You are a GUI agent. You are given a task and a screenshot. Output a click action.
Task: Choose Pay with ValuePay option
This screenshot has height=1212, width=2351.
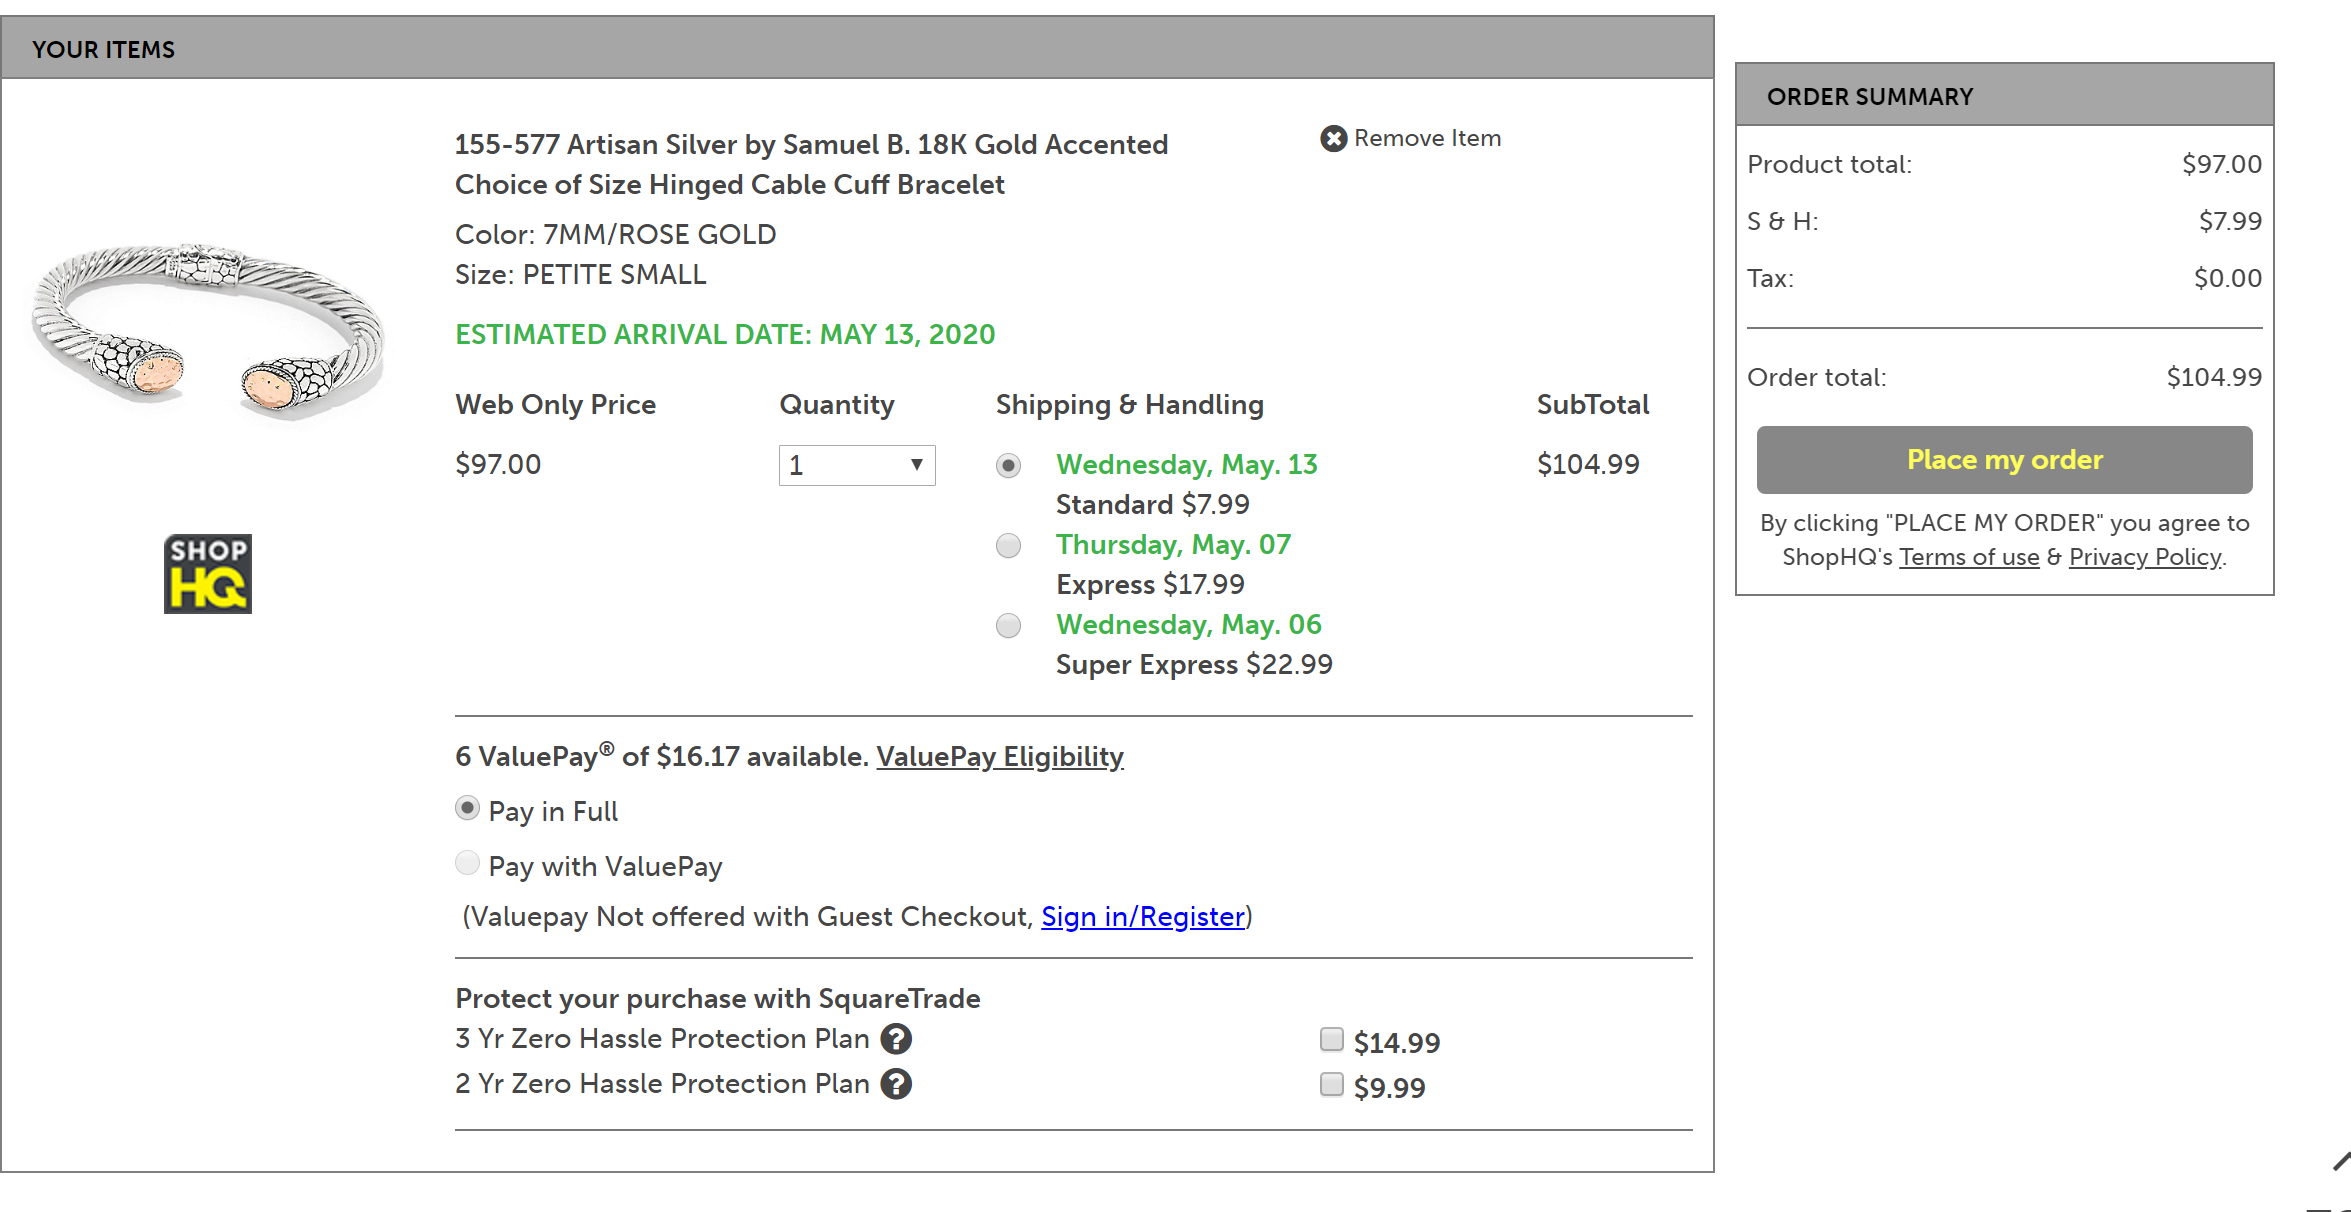point(467,863)
